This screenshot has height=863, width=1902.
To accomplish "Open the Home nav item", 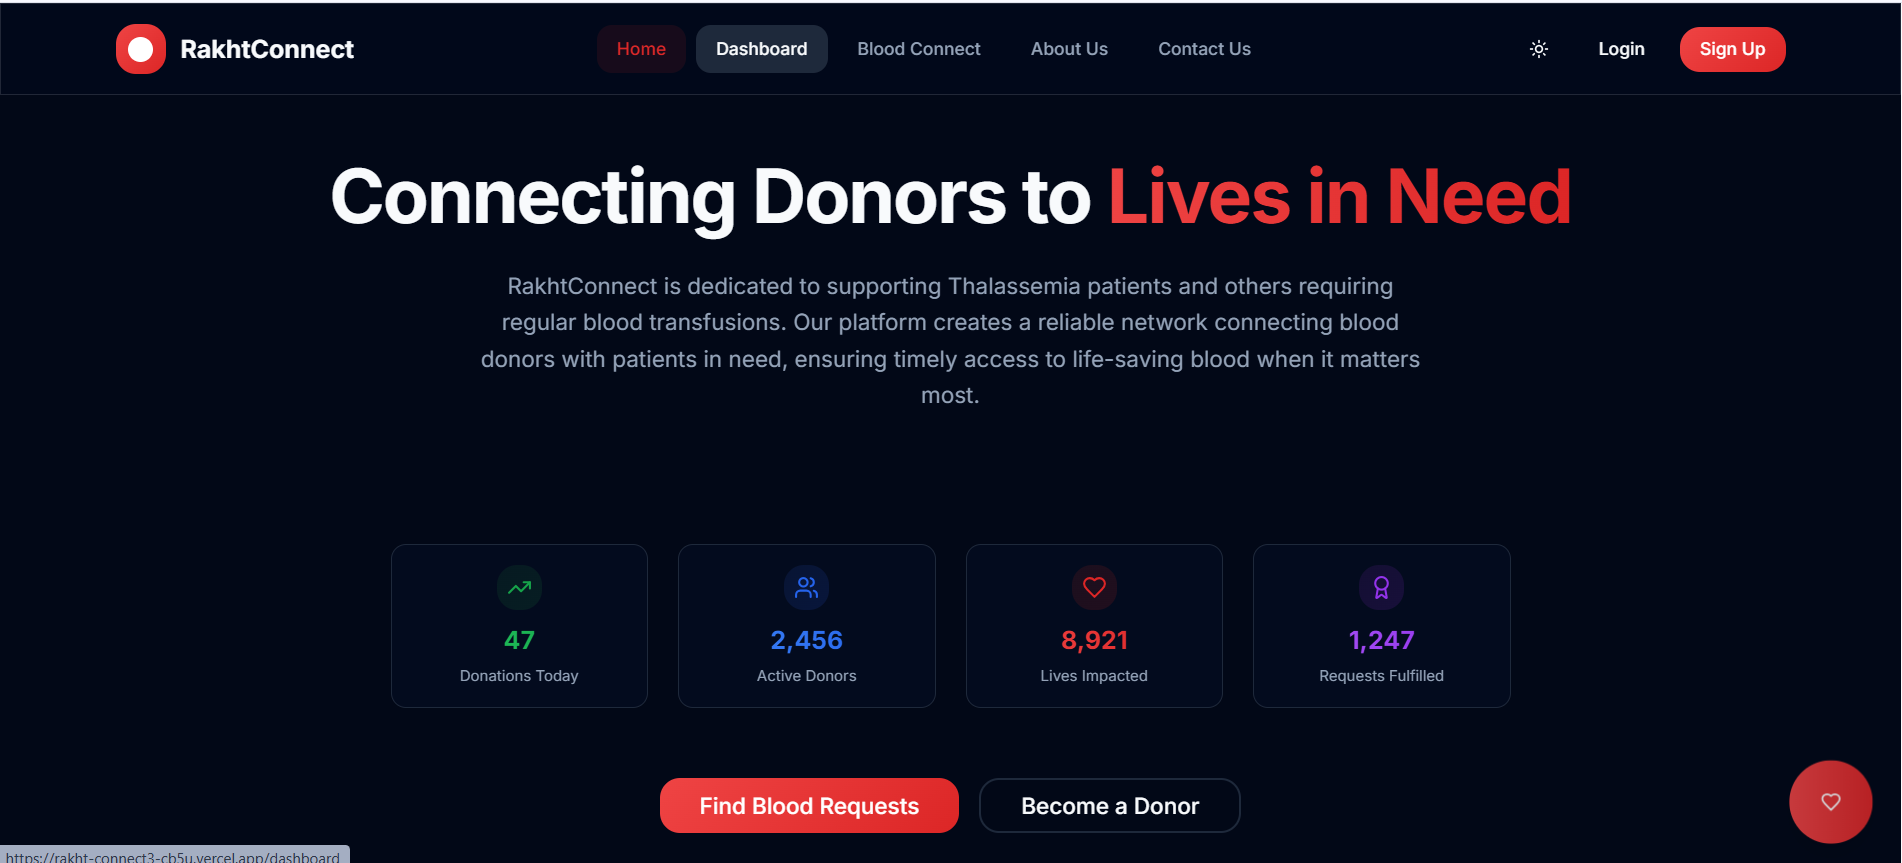I will pyautogui.click(x=641, y=49).
